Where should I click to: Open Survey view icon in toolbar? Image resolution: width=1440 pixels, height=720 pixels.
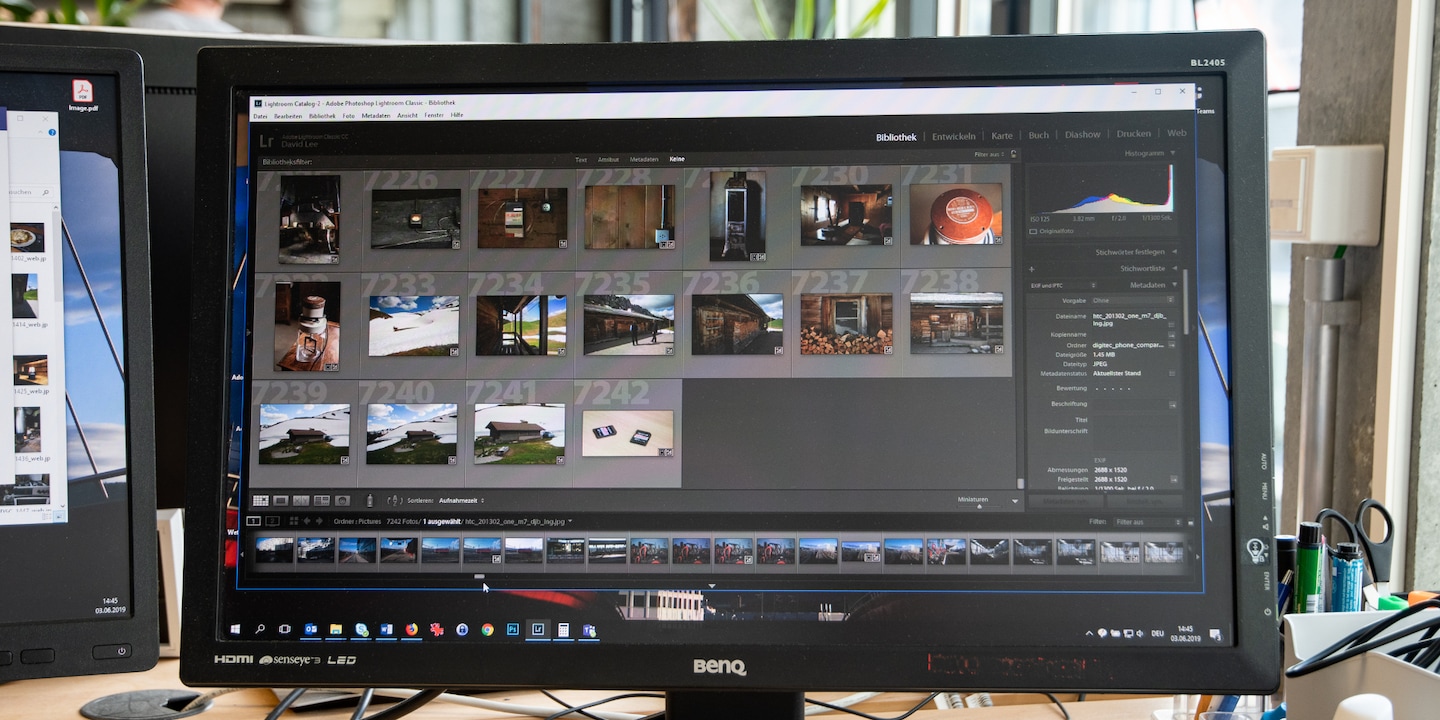[322, 500]
